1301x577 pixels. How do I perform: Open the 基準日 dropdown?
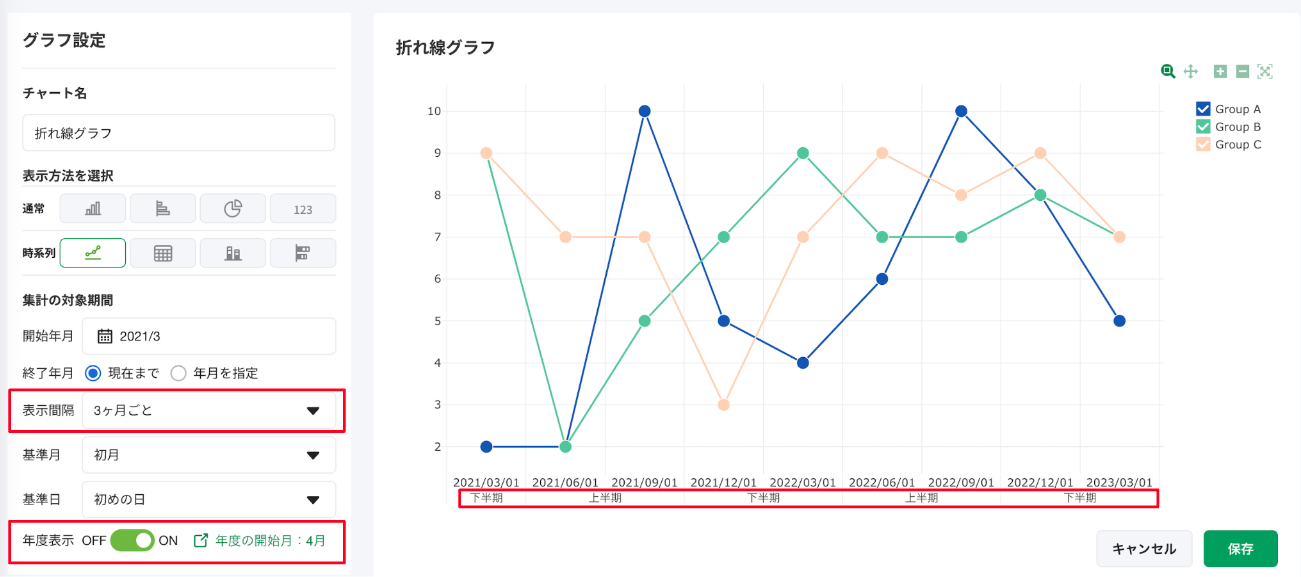[208, 499]
